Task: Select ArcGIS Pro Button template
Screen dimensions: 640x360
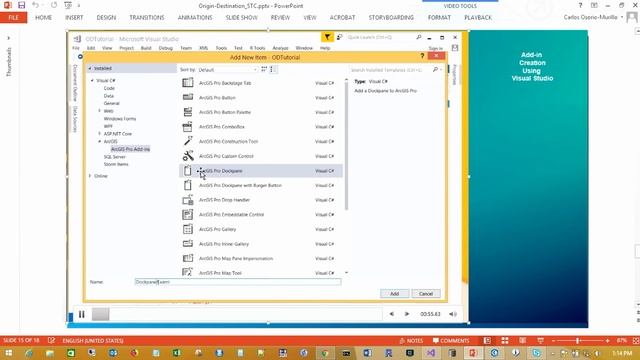Action: coord(261,98)
